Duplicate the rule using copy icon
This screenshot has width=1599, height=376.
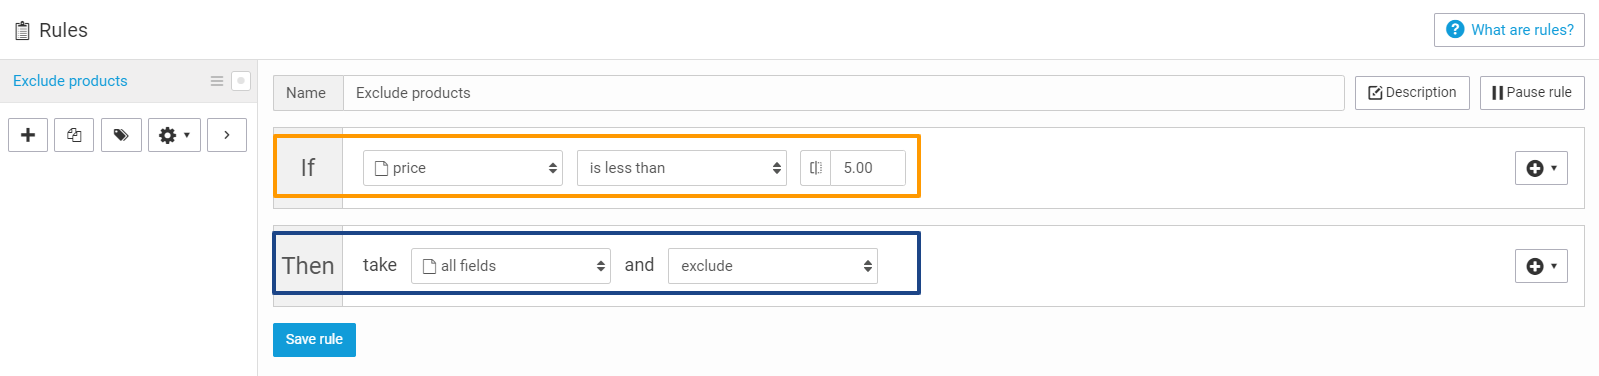pyautogui.click(x=74, y=135)
